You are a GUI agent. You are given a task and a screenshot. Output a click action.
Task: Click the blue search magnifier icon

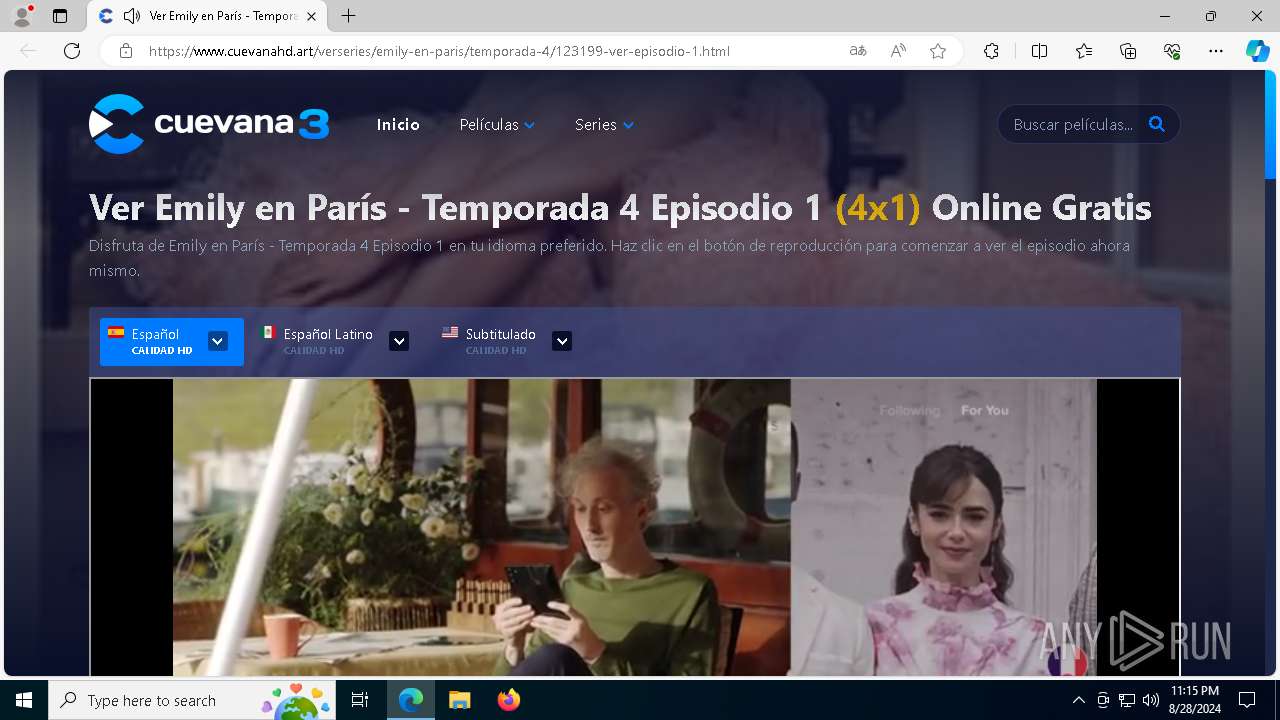pos(1157,124)
